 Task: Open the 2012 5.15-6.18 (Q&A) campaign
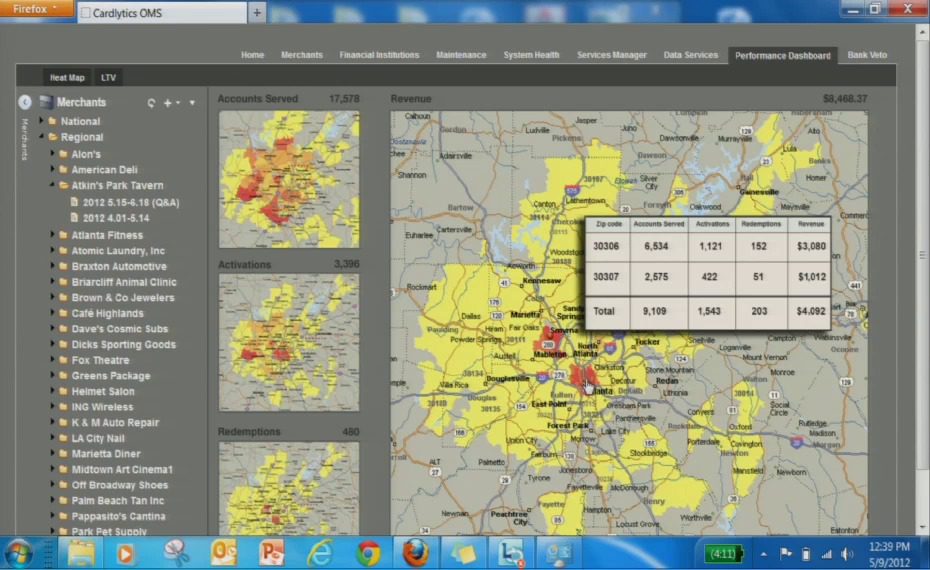tap(130, 202)
